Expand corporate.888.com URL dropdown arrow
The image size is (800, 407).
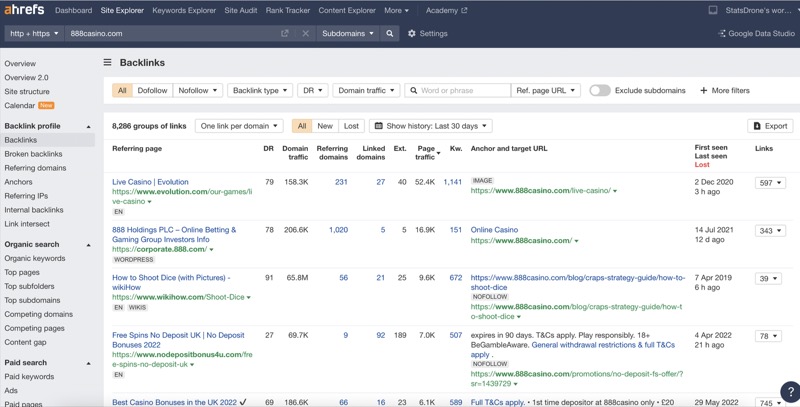[x=211, y=250]
